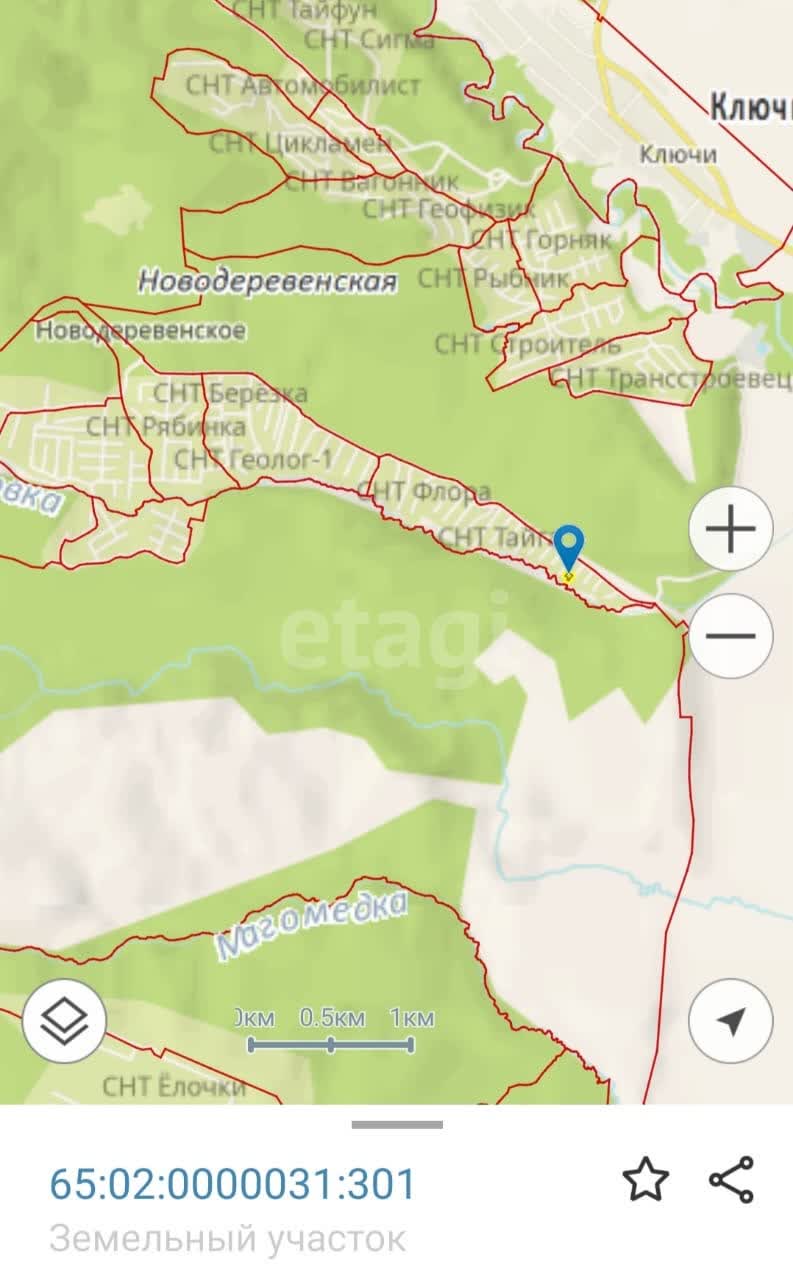Select the СНТ Ёлочки area
The image size is (793, 1280).
pyautogui.click(x=174, y=1086)
